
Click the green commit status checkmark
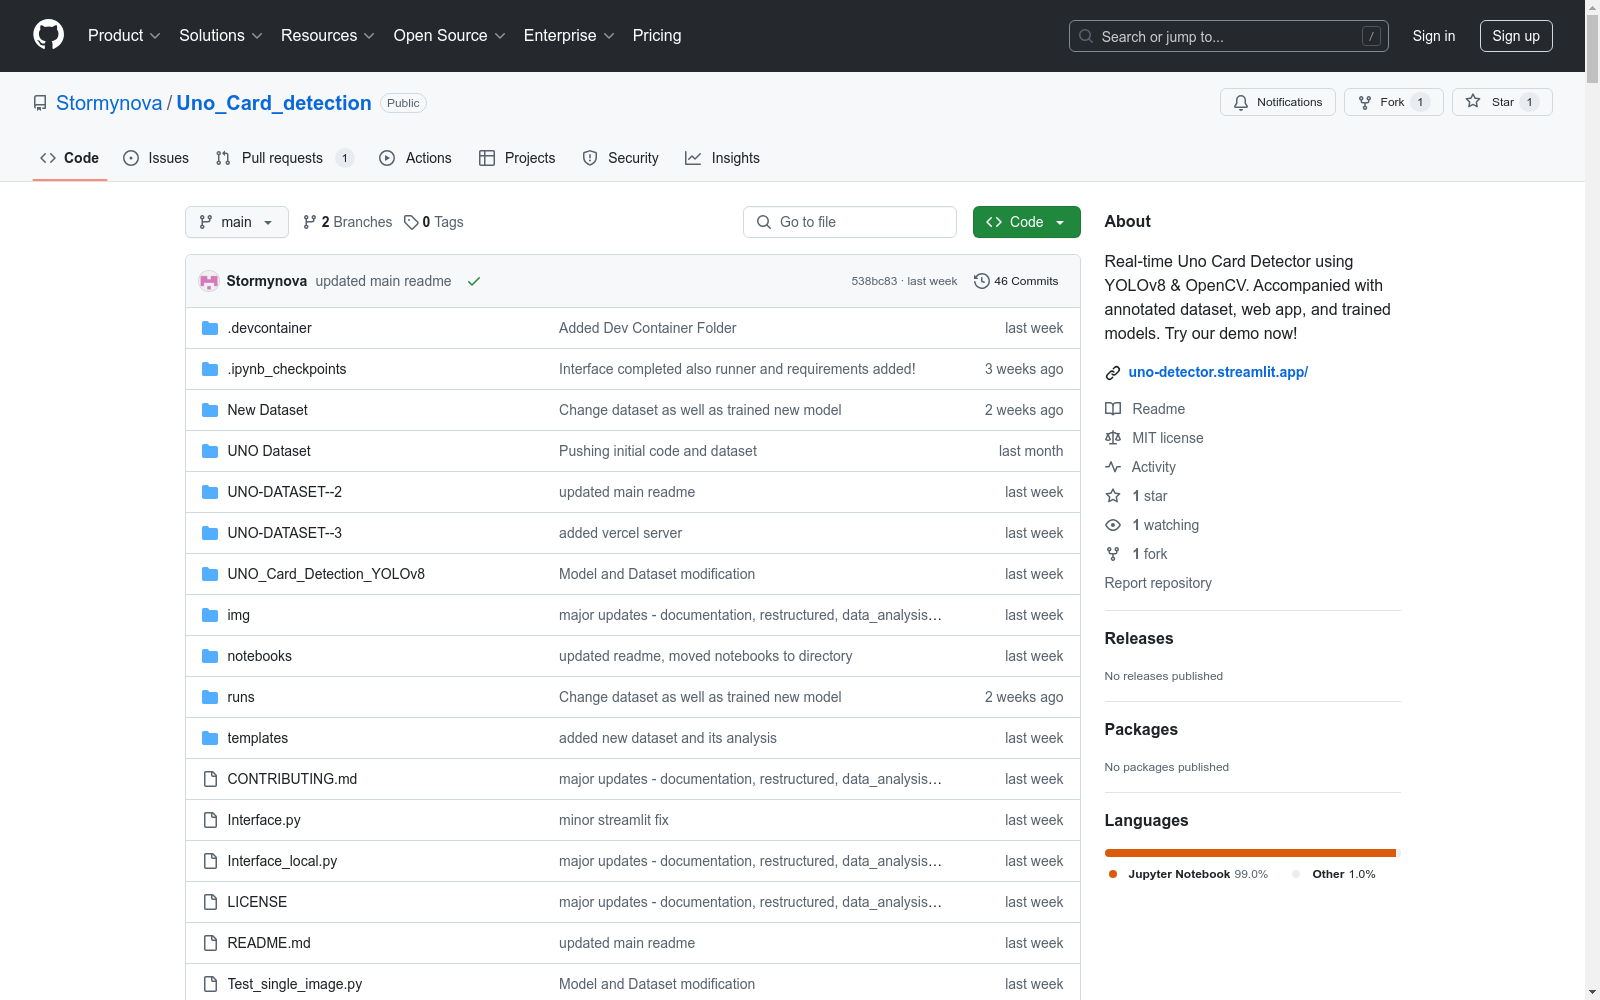click(x=474, y=281)
